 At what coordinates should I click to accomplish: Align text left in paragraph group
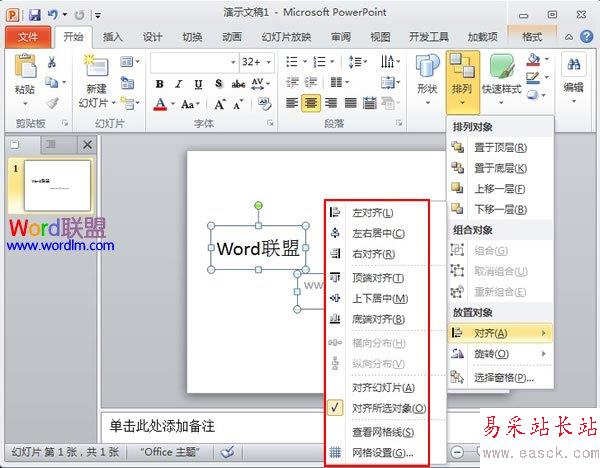coord(292,103)
